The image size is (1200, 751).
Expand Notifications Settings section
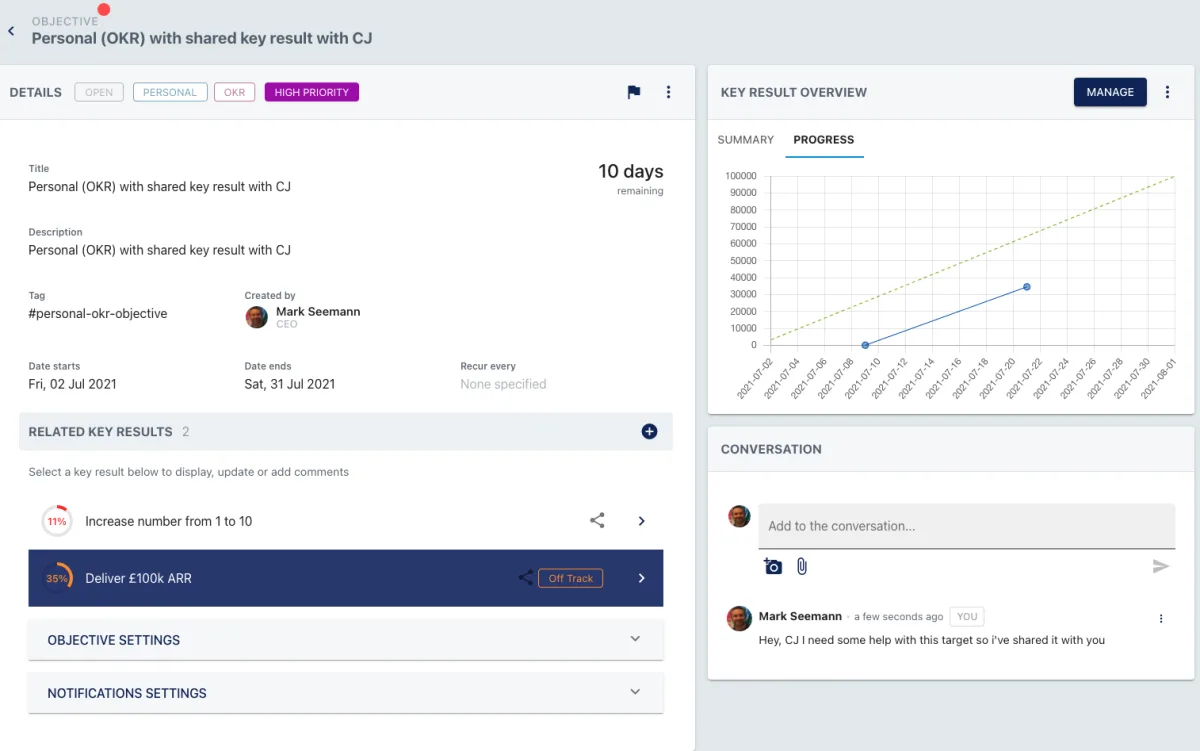pos(346,693)
